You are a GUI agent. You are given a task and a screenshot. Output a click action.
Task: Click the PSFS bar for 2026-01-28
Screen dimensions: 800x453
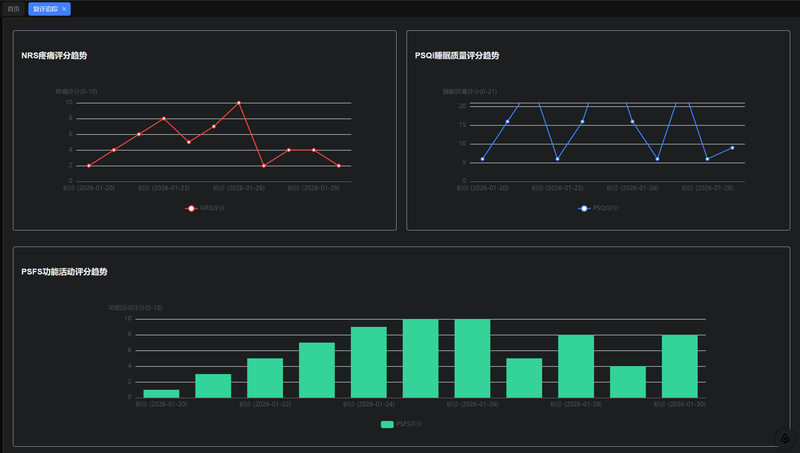pos(576,366)
